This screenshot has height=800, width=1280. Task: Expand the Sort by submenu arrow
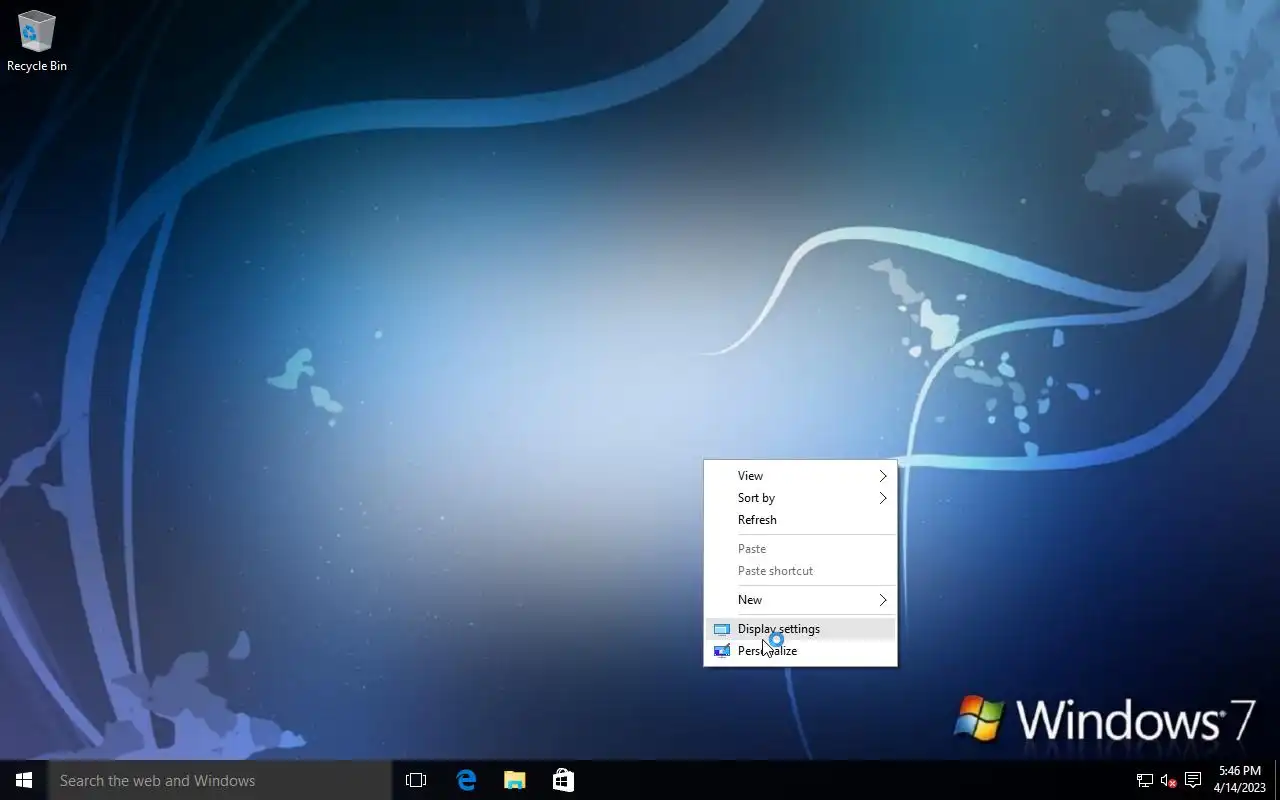coord(883,498)
